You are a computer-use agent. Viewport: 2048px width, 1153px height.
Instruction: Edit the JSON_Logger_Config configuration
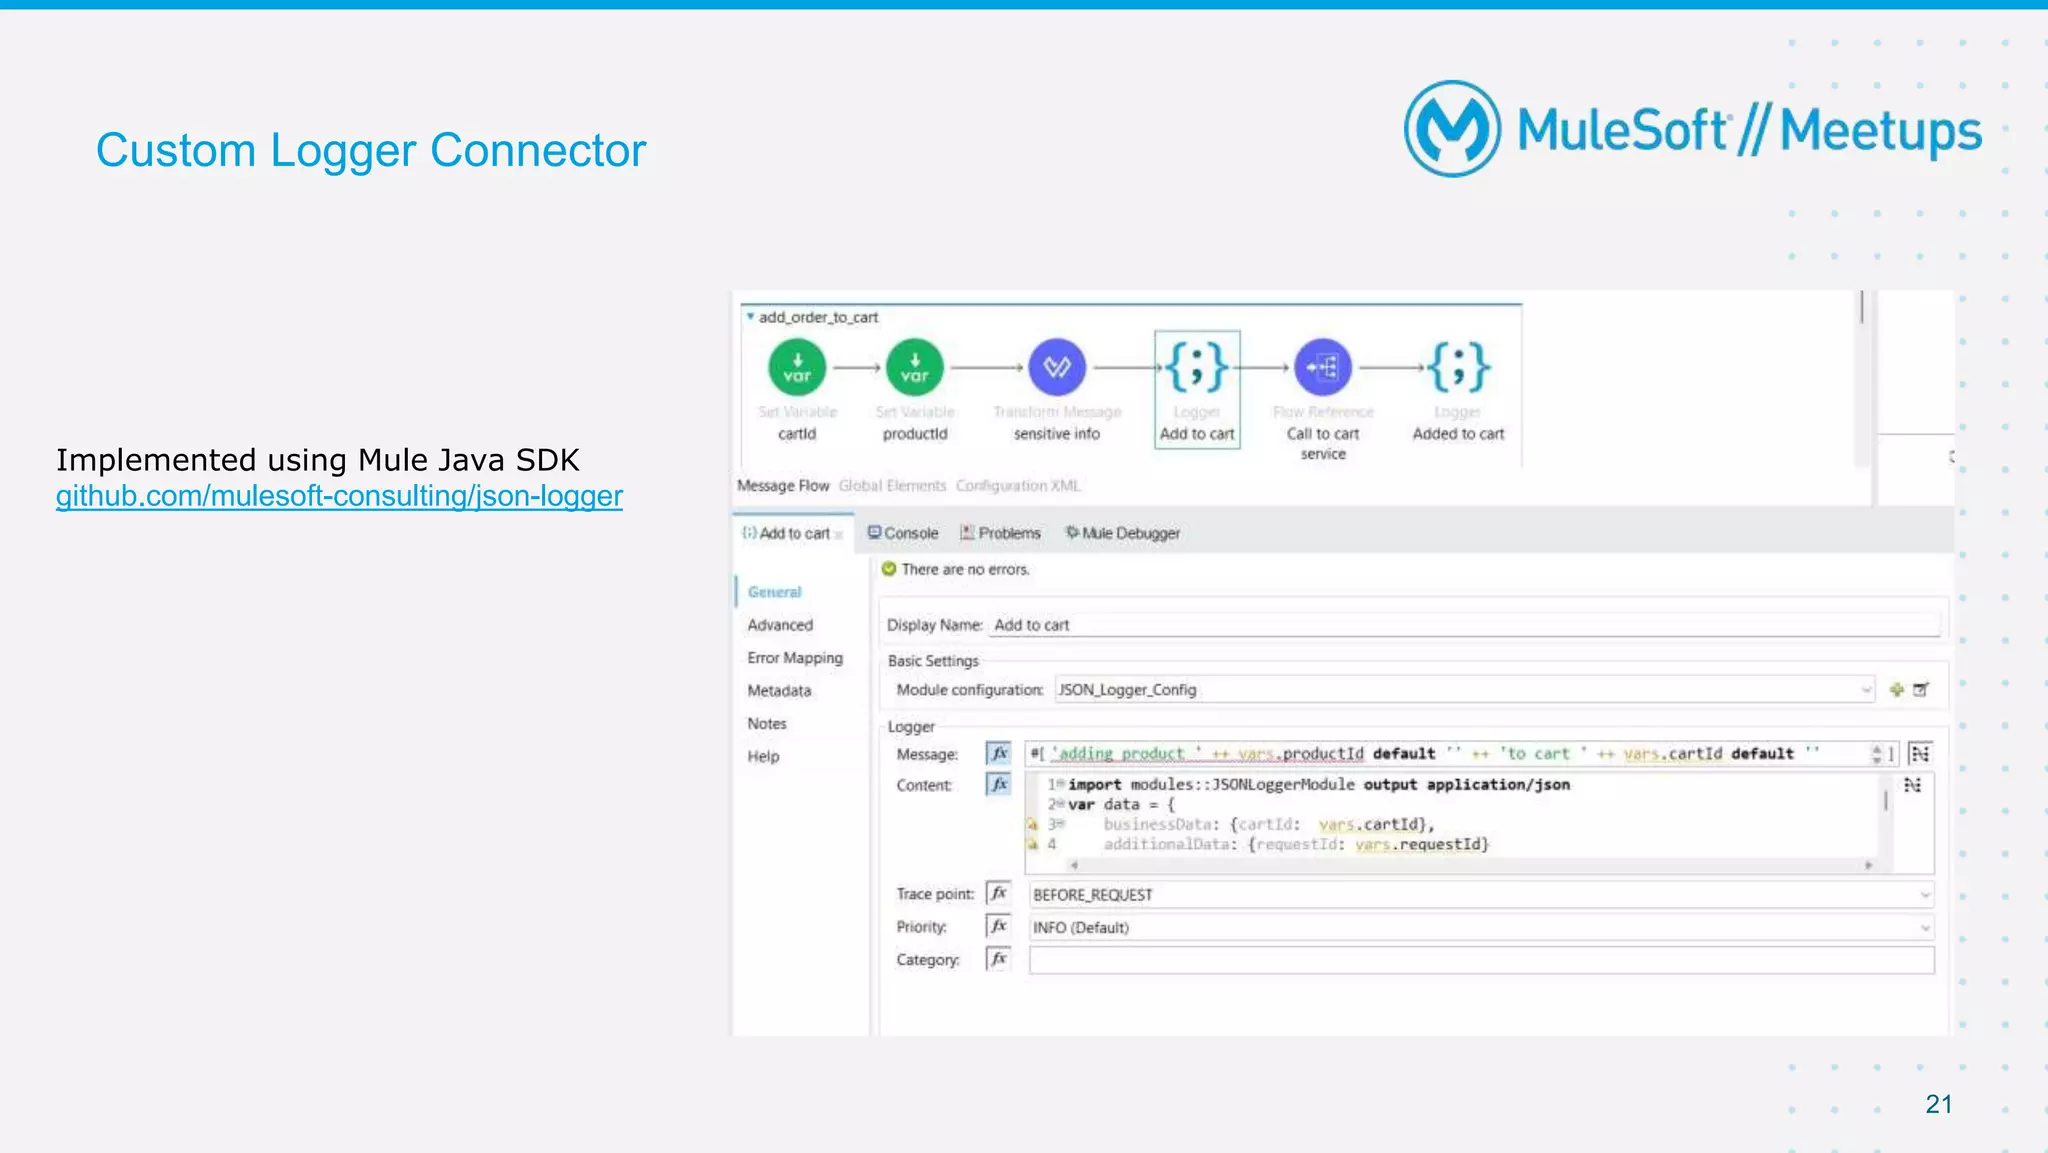(x=1921, y=690)
